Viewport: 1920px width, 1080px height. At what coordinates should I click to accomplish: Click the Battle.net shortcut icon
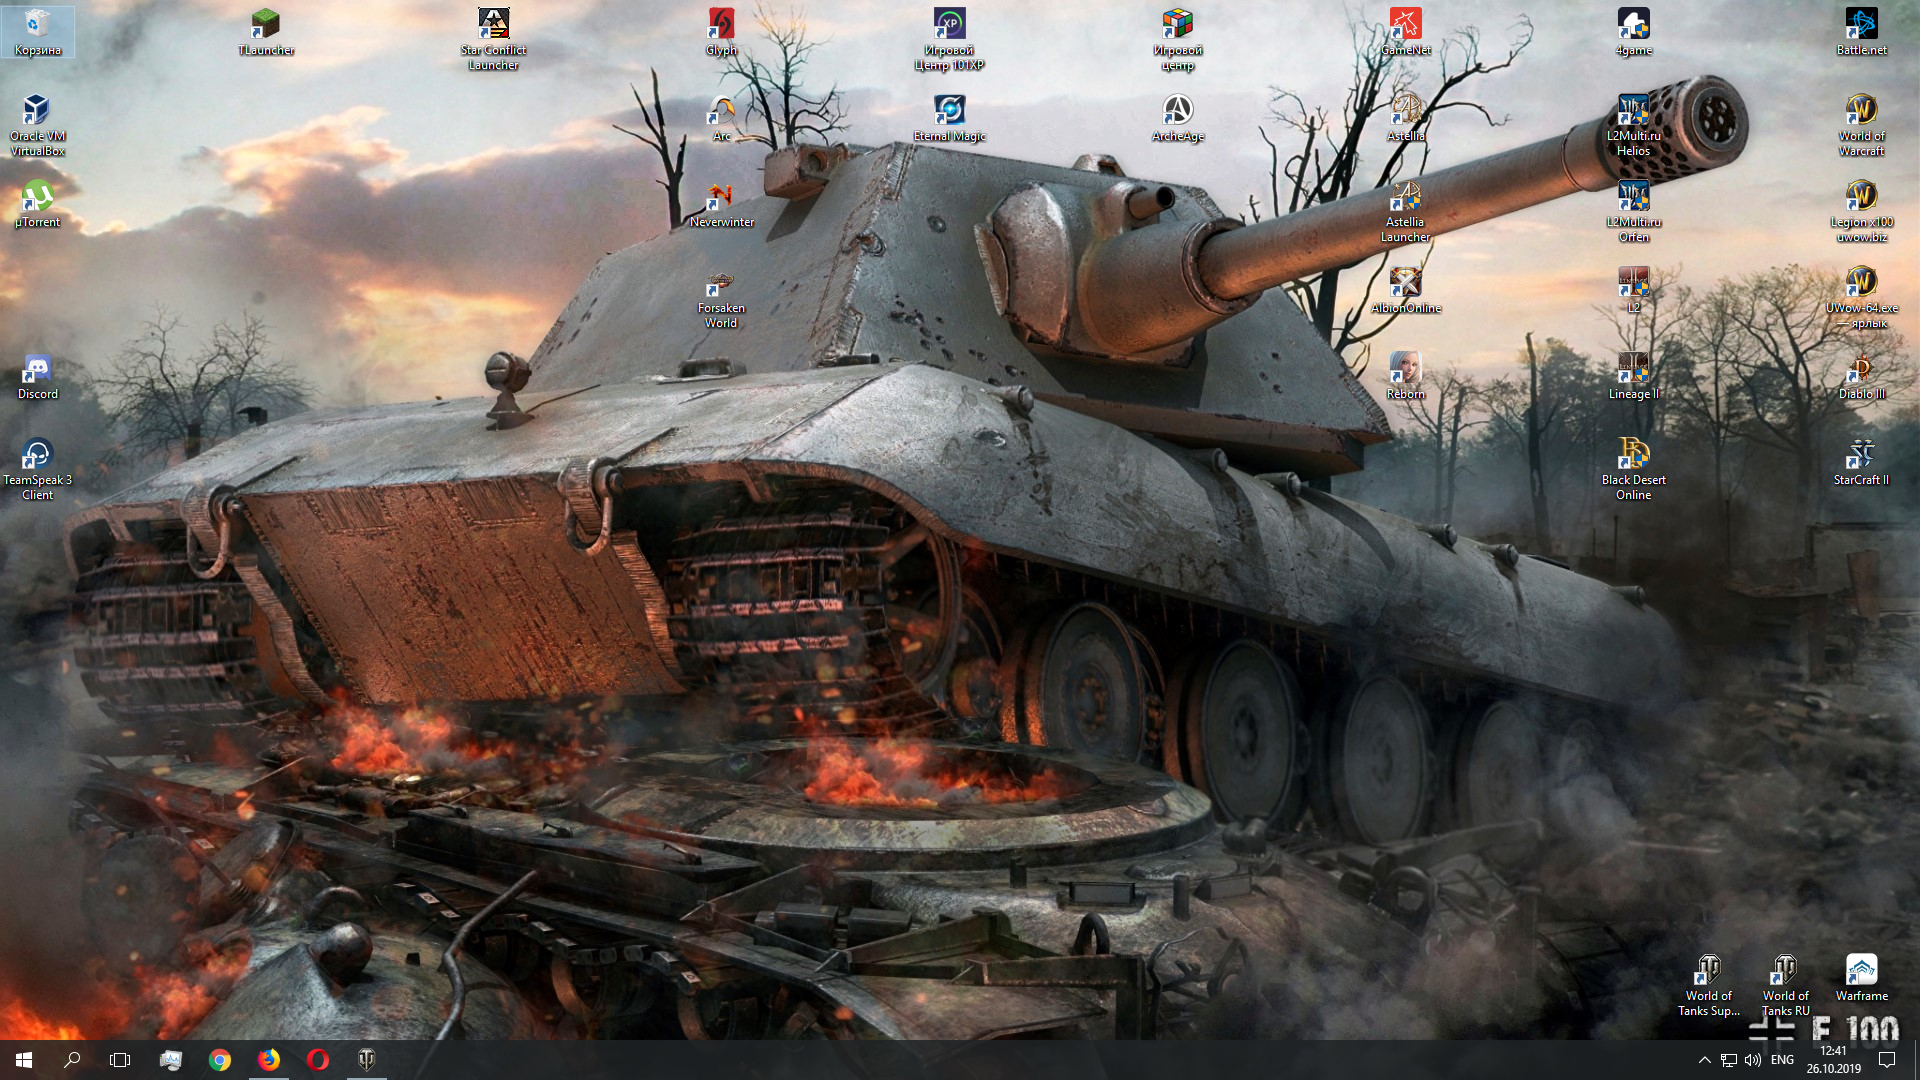[1861, 30]
